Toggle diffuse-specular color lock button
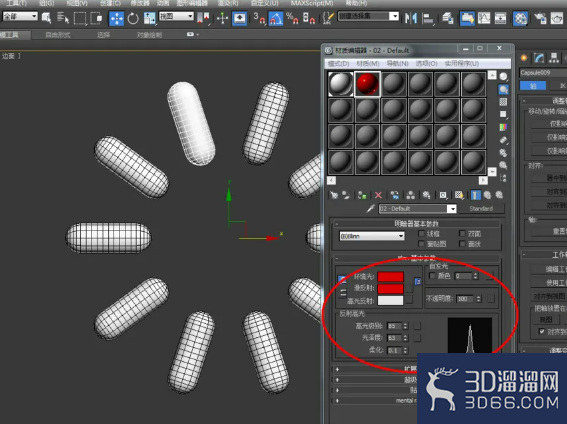 tap(343, 293)
